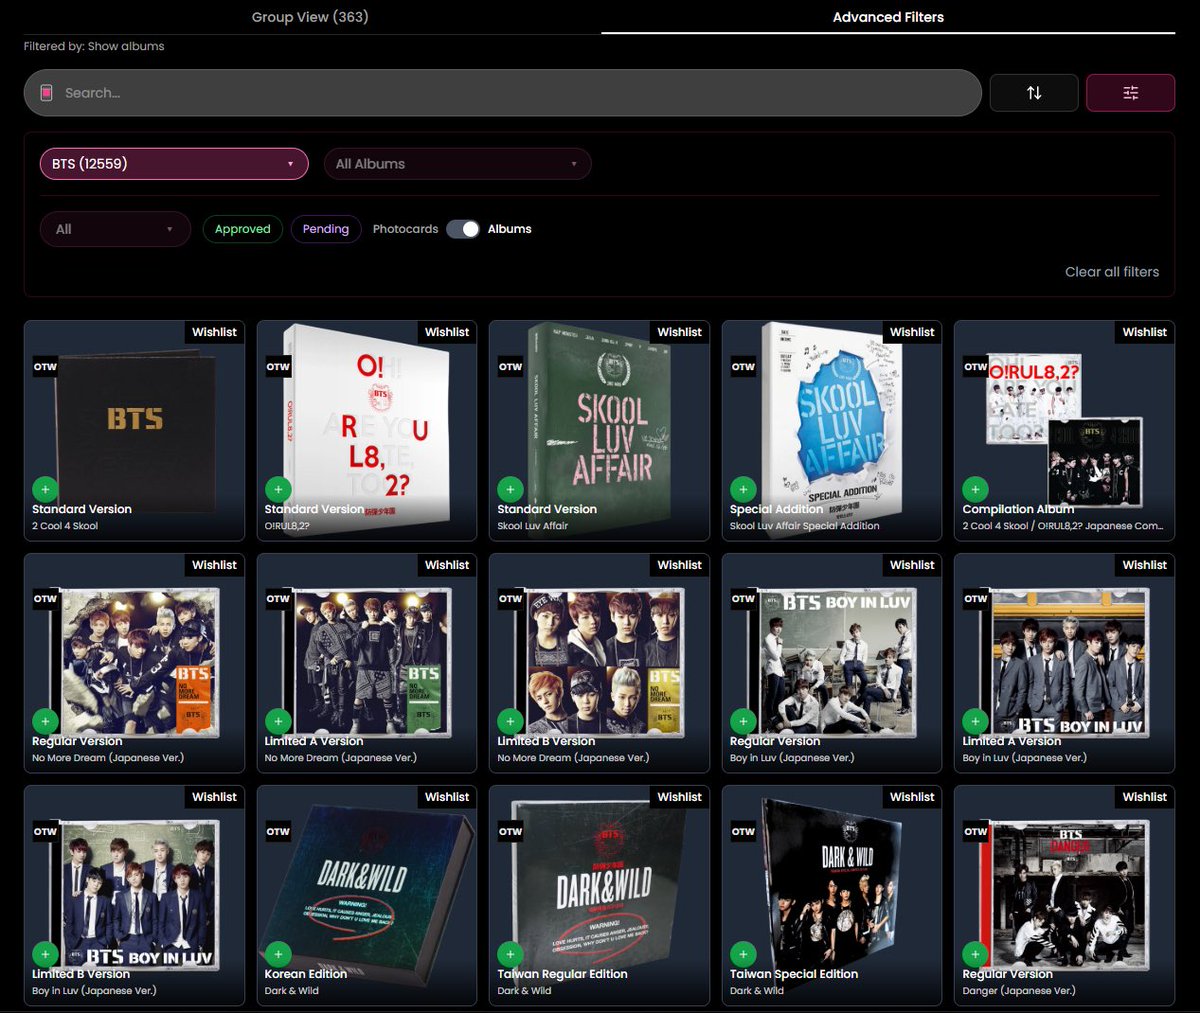Image resolution: width=1200 pixels, height=1013 pixels.
Task: Add Compilation Album with green plus
Action: pyautogui.click(x=975, y=489)
